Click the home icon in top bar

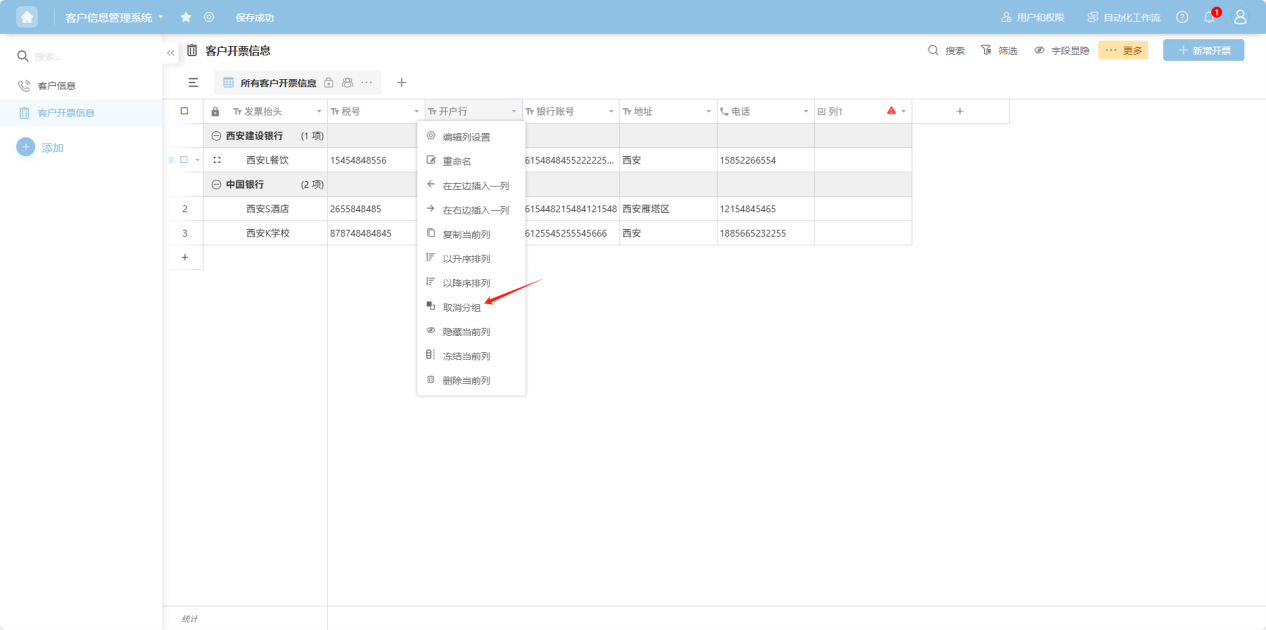tap(27, 17)
